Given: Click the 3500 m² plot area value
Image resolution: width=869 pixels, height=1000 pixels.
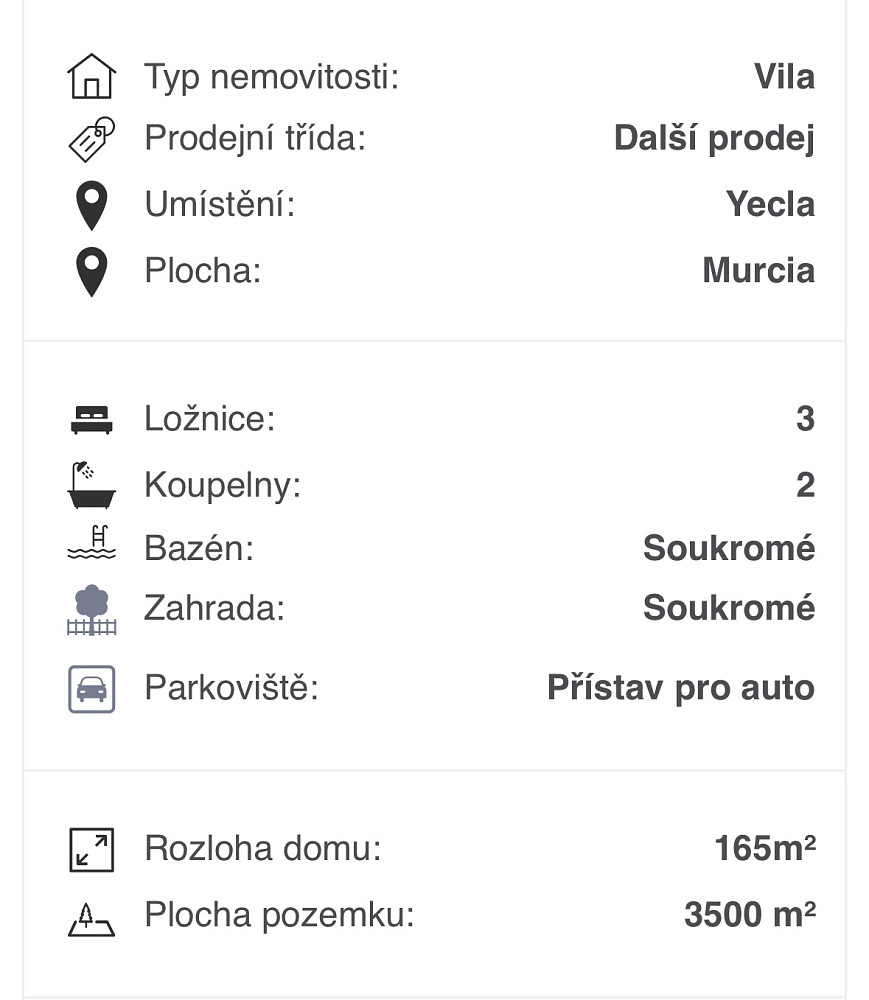Looking at the screenshot, I should pos(750,914).
